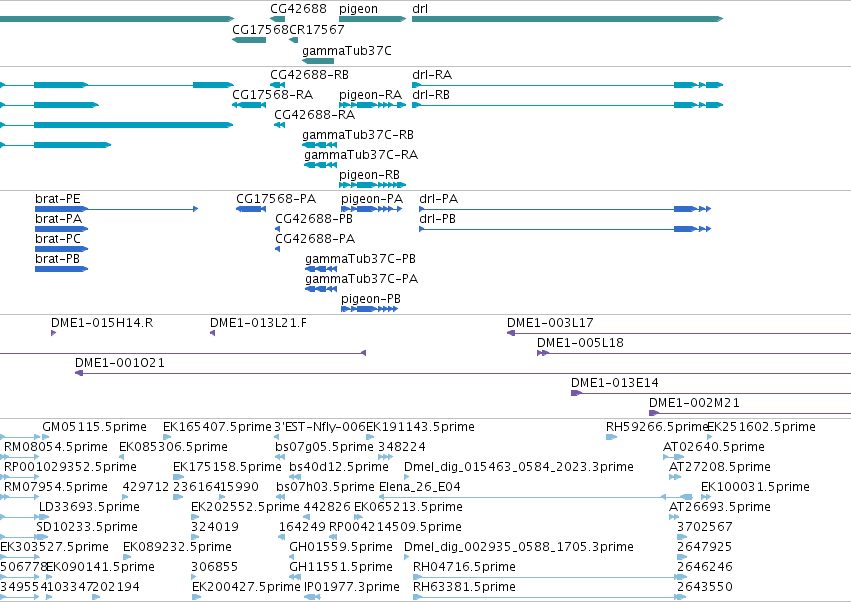Select the RM08054.5prime EST label
The width and height of the screenshot is (851, 602).
click(x=56, y=448)
